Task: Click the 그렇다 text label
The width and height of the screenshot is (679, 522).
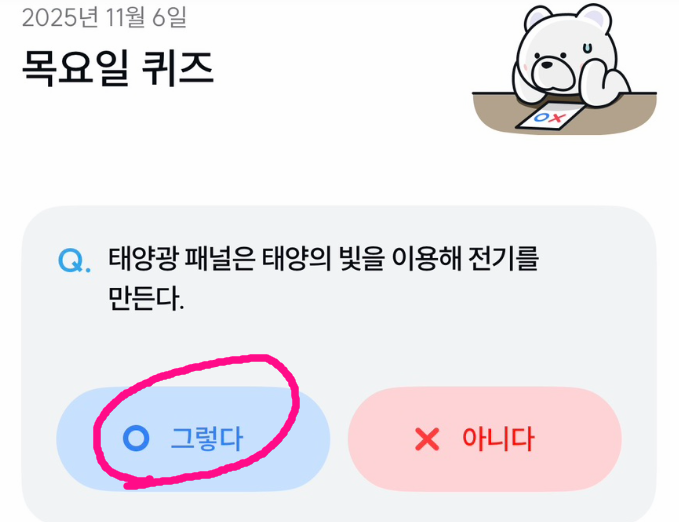Action: pos(207,438)
